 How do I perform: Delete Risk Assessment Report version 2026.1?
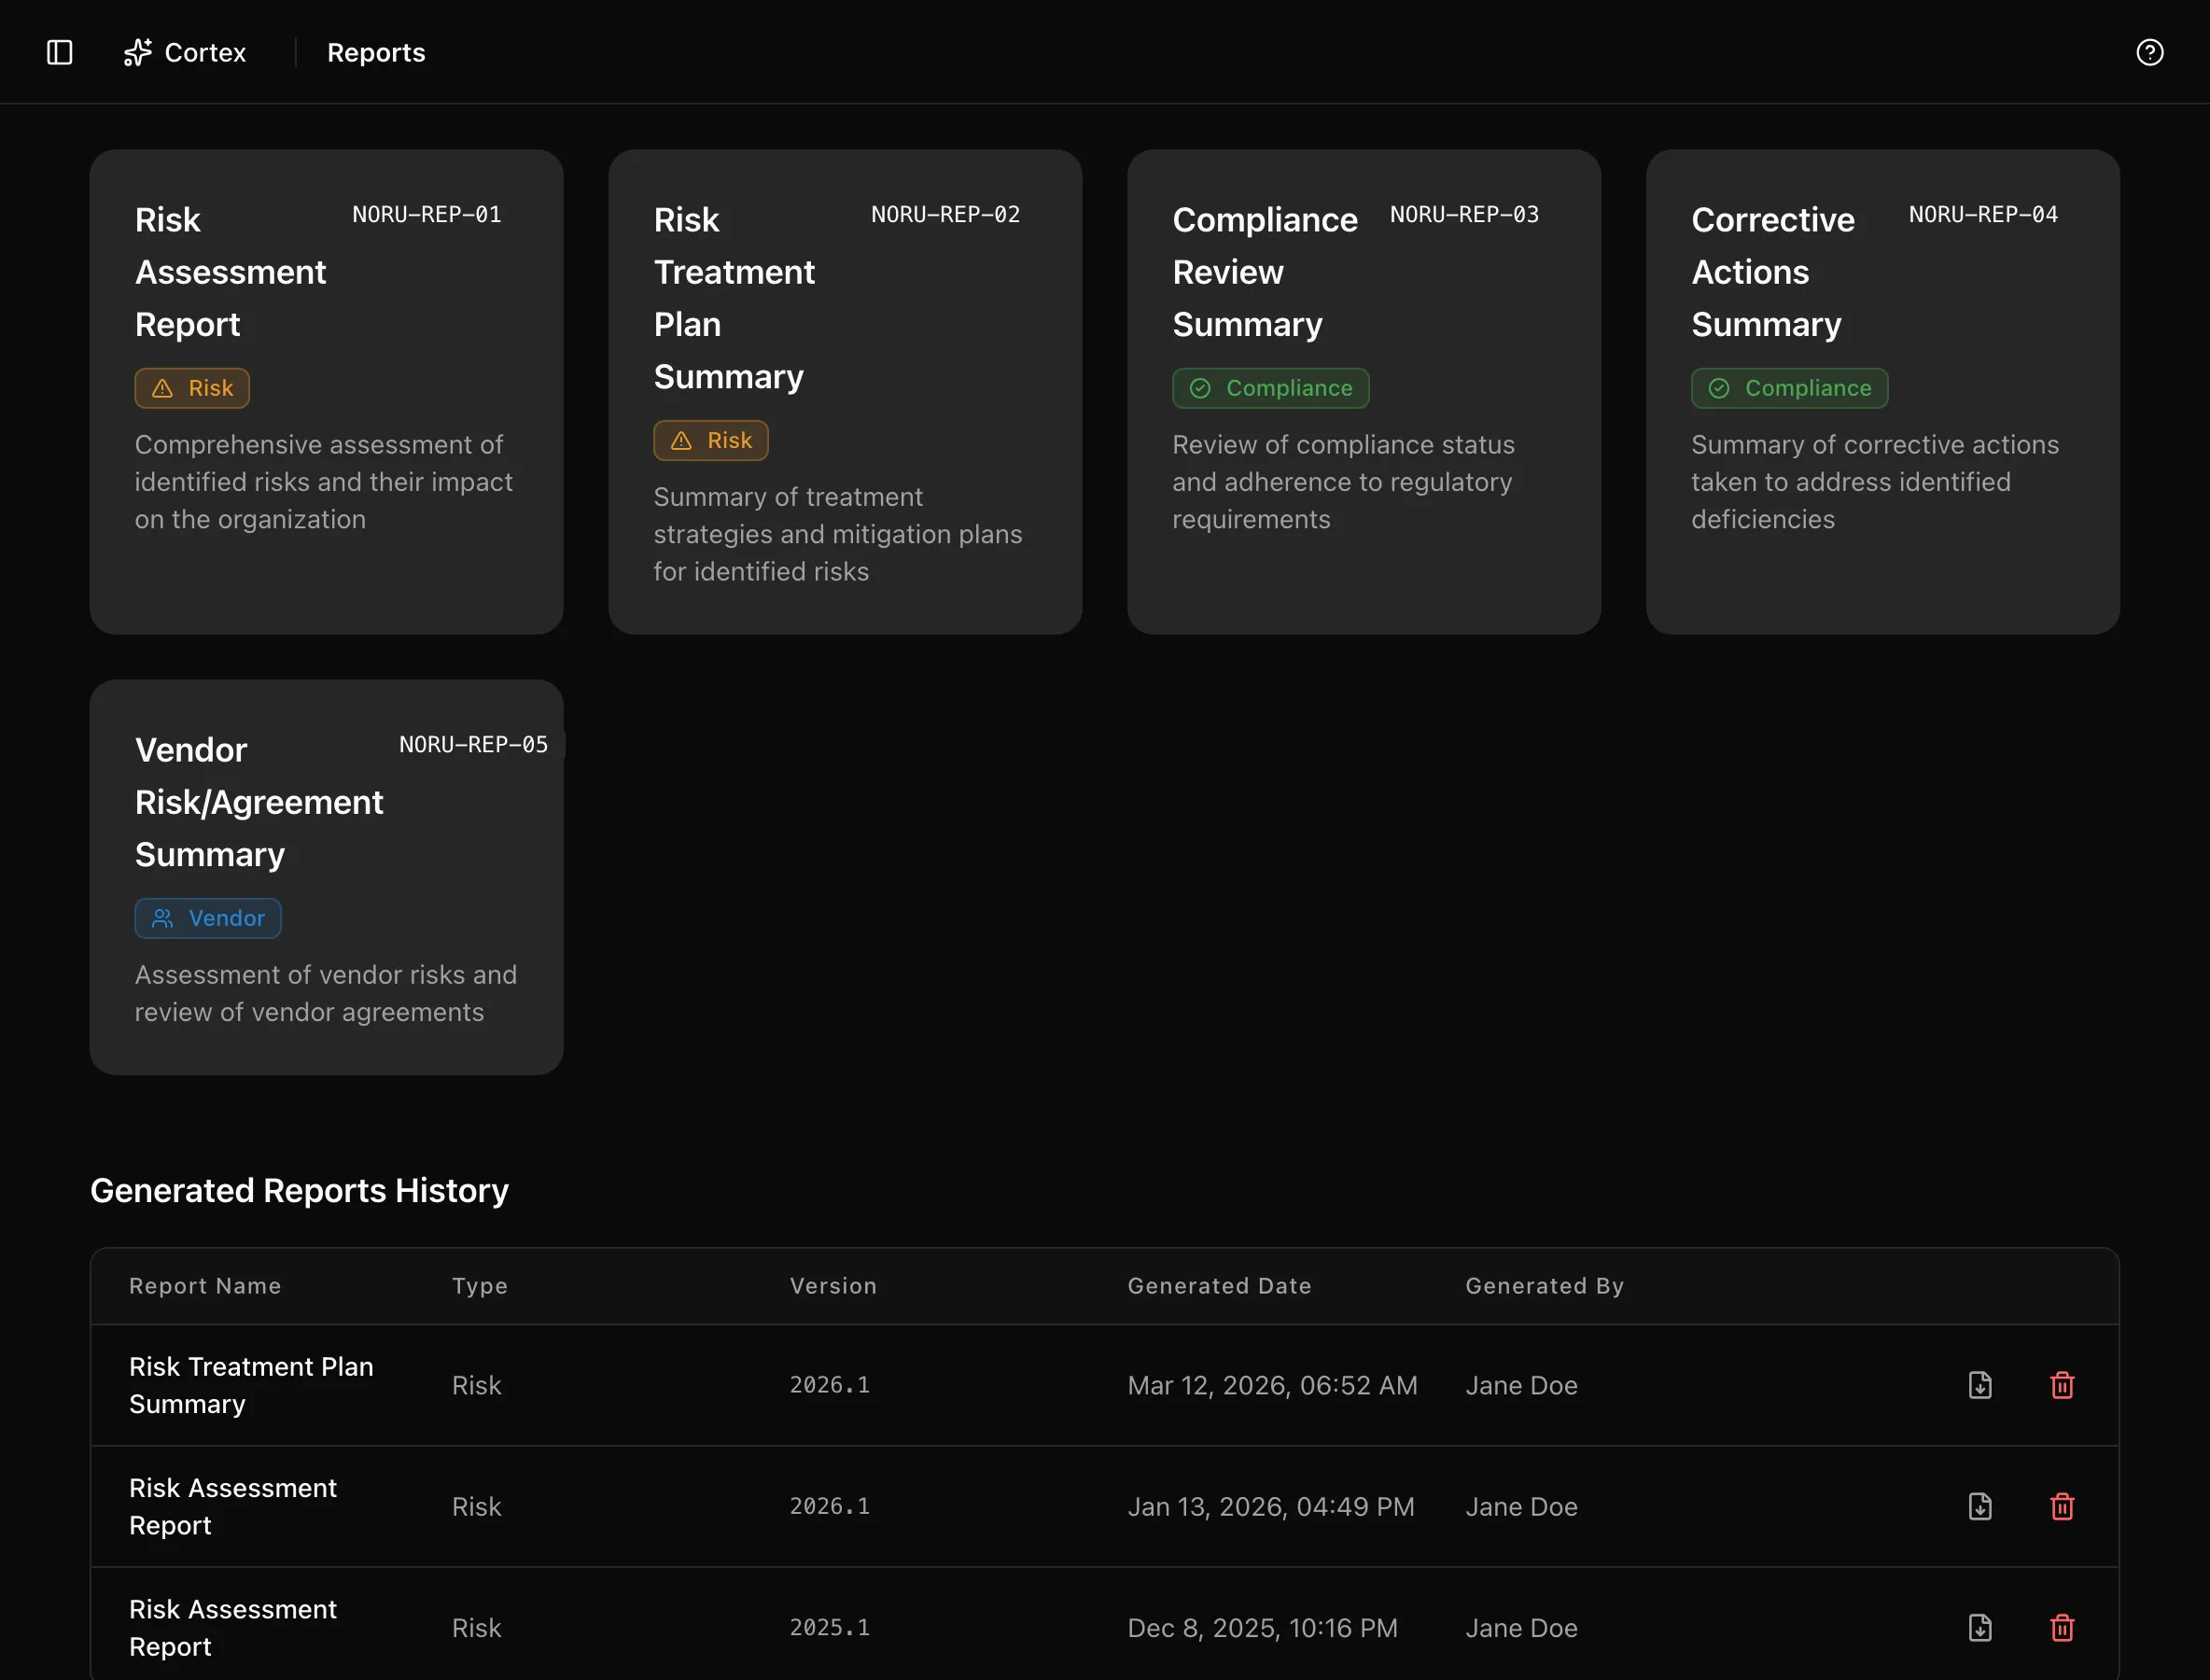pos(2062,1506)
